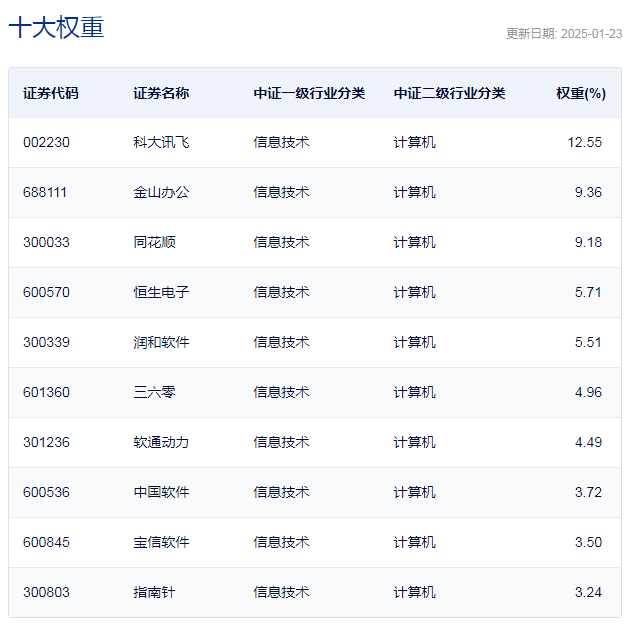Screen dimensions: 628x627
Task: Select the 恒生电子 row name
Action: coord(161,292)
